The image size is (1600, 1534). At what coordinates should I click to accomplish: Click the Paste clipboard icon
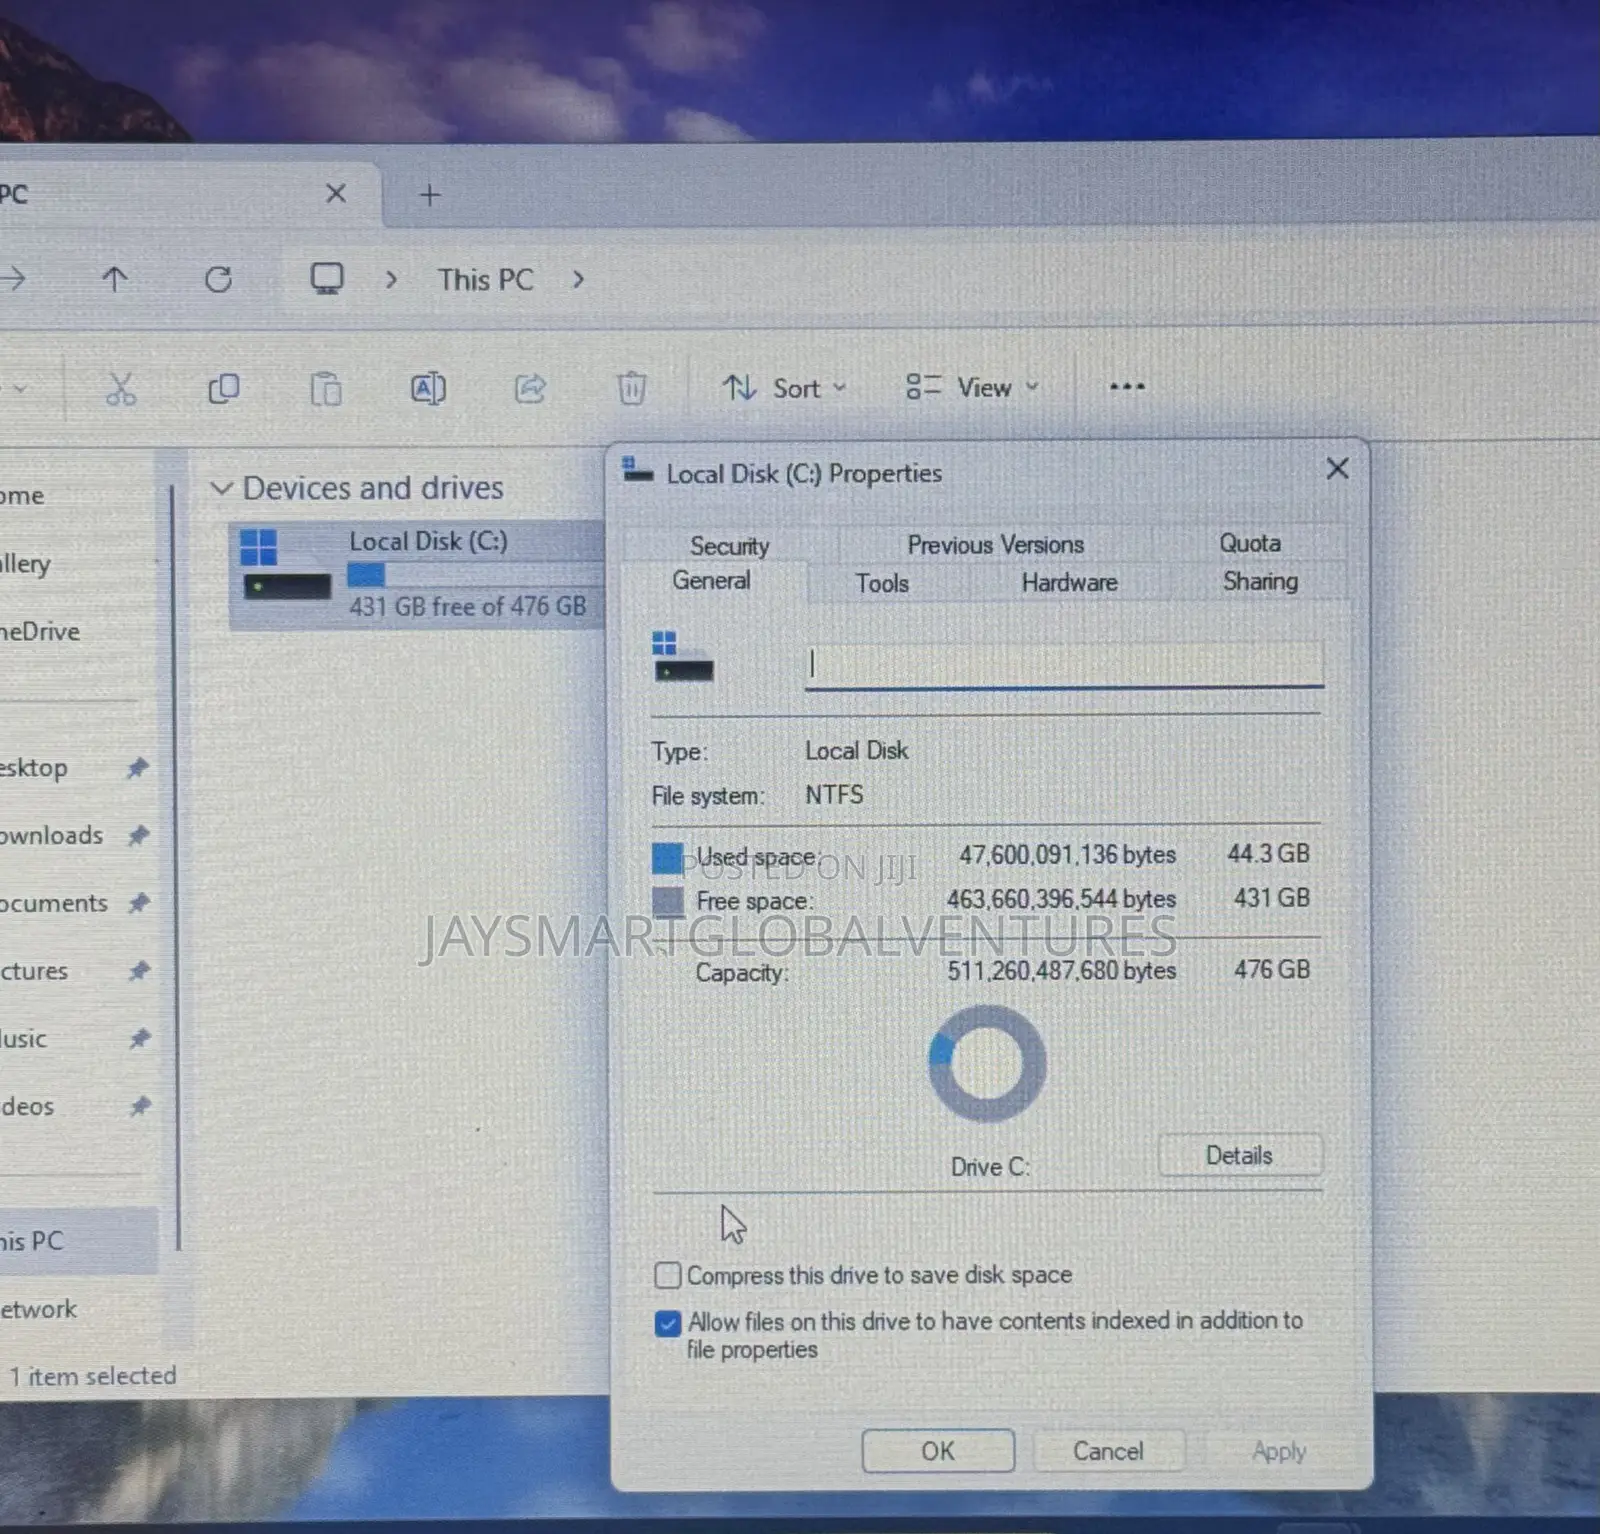click(x=326, y=388)
